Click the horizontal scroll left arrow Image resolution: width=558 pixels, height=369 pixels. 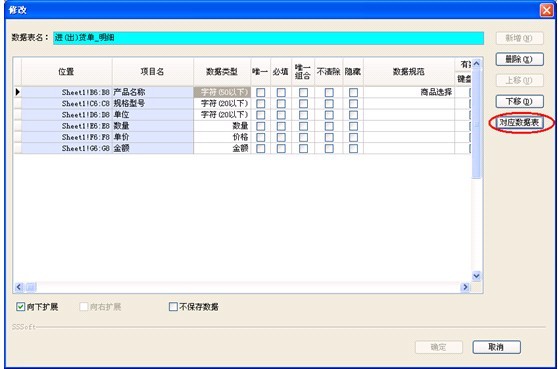pyautogui.click(x=19, y=287)
